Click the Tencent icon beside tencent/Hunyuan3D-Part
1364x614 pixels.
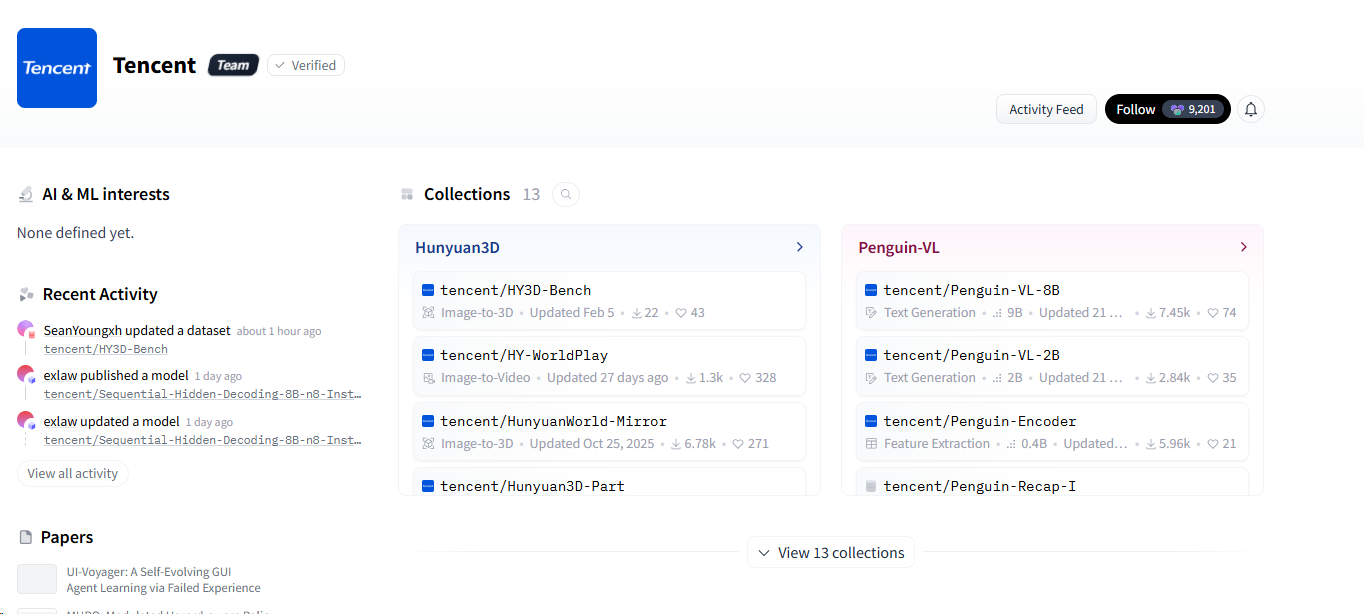428,486
